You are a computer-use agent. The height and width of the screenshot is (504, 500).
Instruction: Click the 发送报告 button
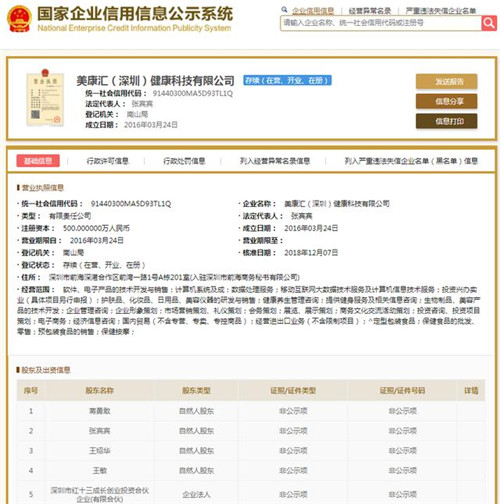tap(446, 81)
